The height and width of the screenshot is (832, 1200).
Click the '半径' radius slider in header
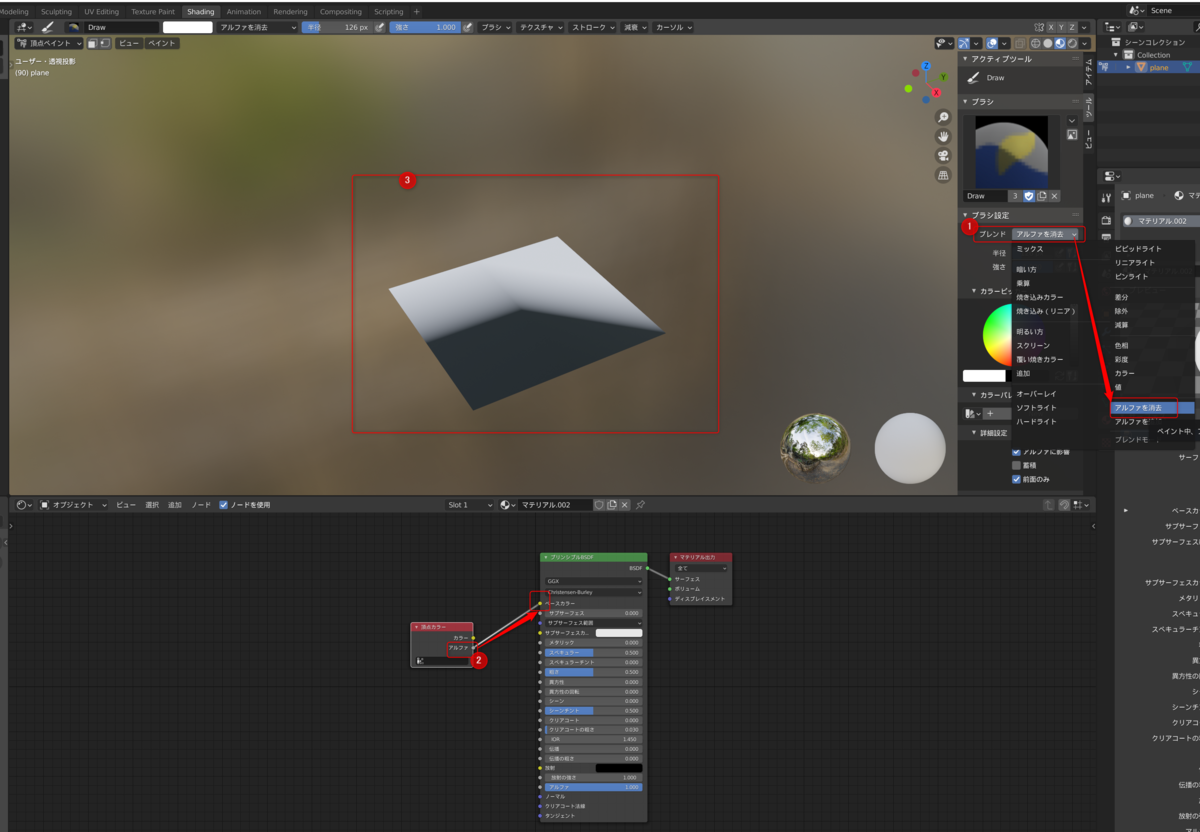(x=337, y=27)
